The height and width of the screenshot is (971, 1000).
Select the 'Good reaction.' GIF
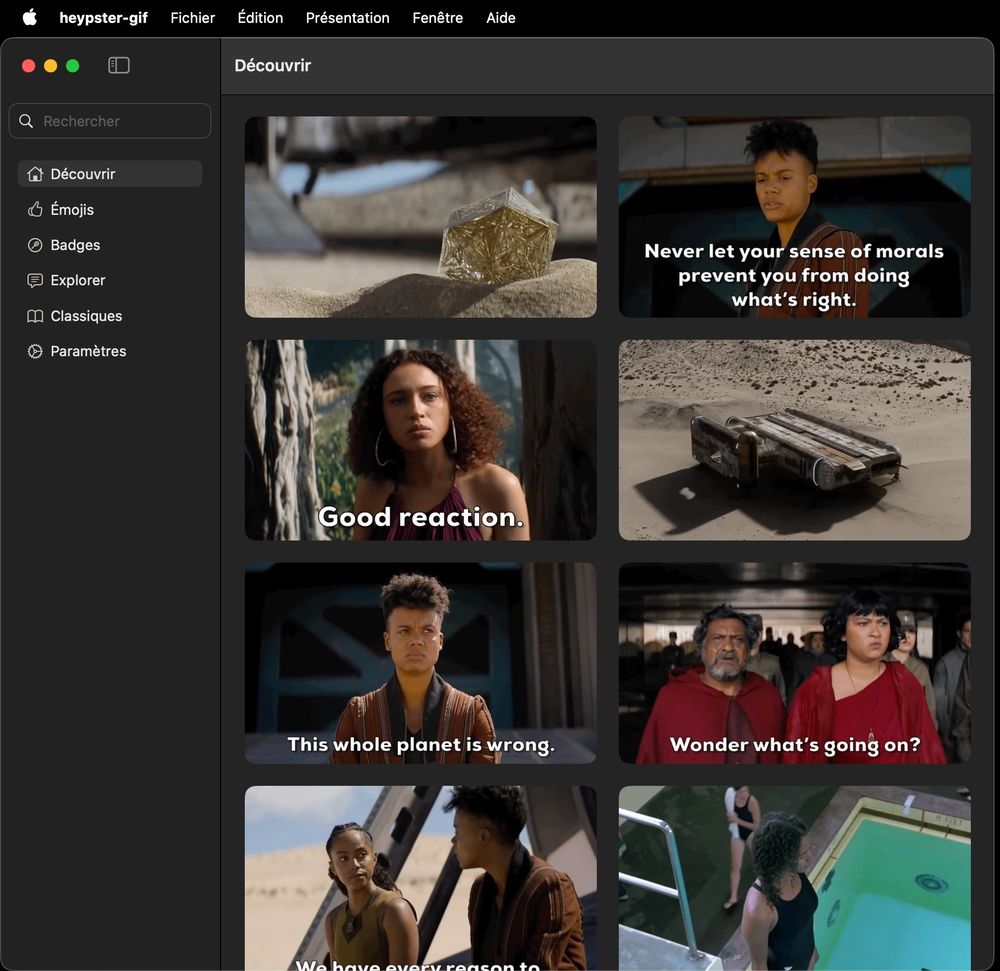421,440
